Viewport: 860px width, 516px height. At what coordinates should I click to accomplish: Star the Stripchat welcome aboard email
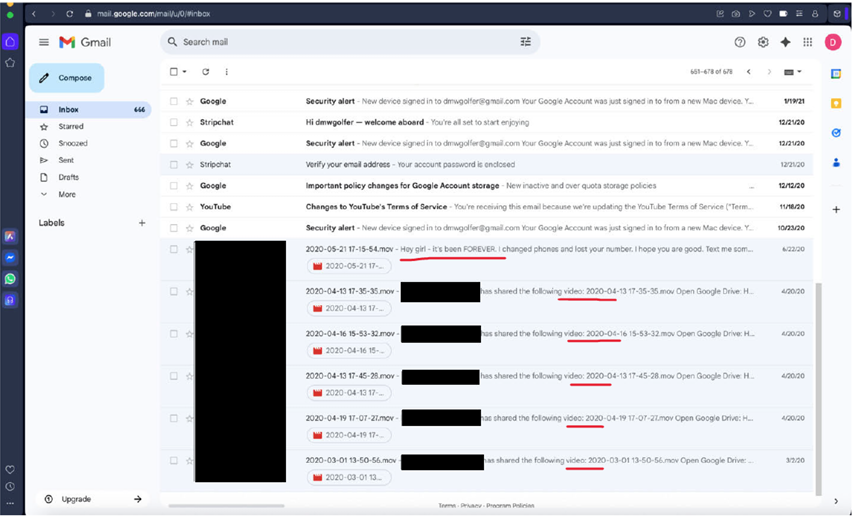click(190, 122)
